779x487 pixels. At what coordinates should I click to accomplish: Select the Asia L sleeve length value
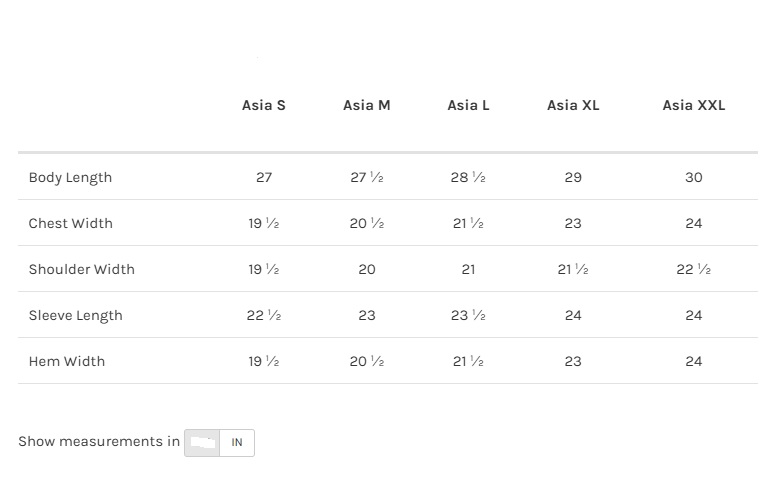(x=468, y=315)
